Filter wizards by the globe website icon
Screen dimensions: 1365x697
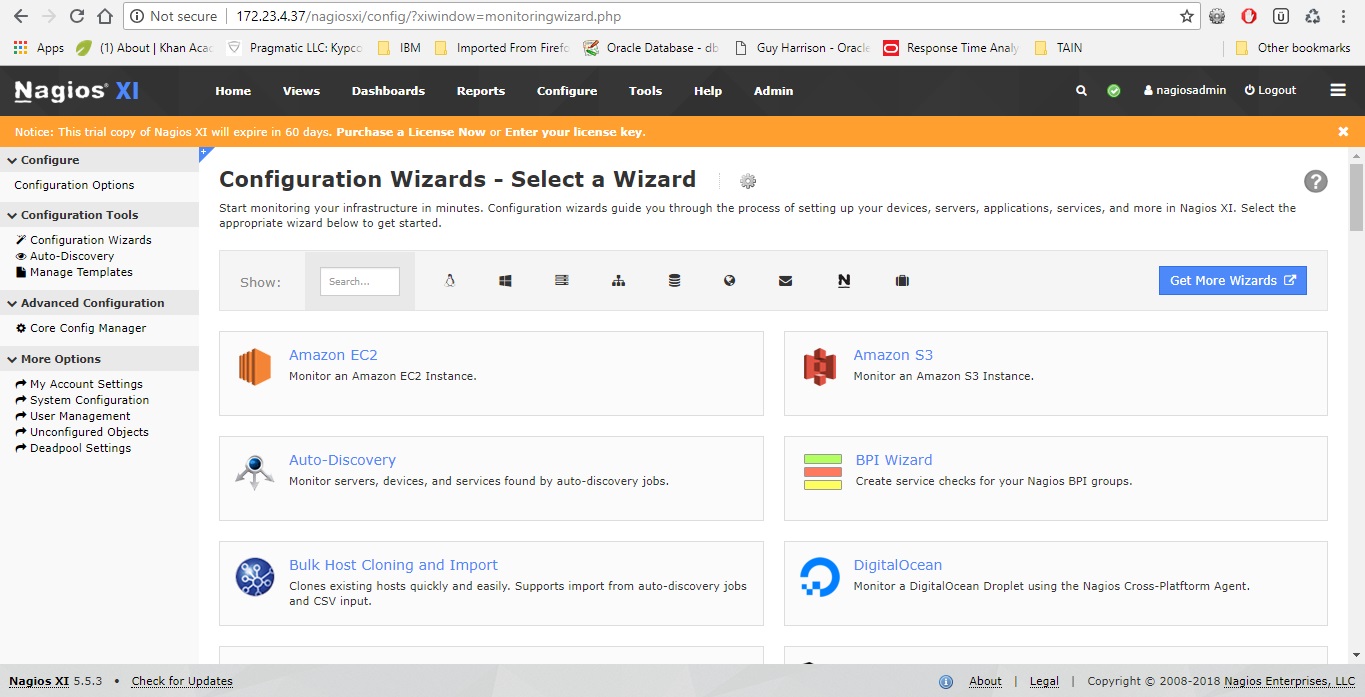click(730, 281)
